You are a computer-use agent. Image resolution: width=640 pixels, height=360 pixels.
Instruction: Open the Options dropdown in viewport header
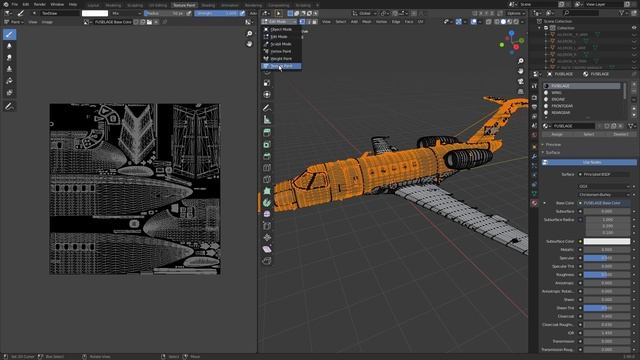(x=516, y=13)
